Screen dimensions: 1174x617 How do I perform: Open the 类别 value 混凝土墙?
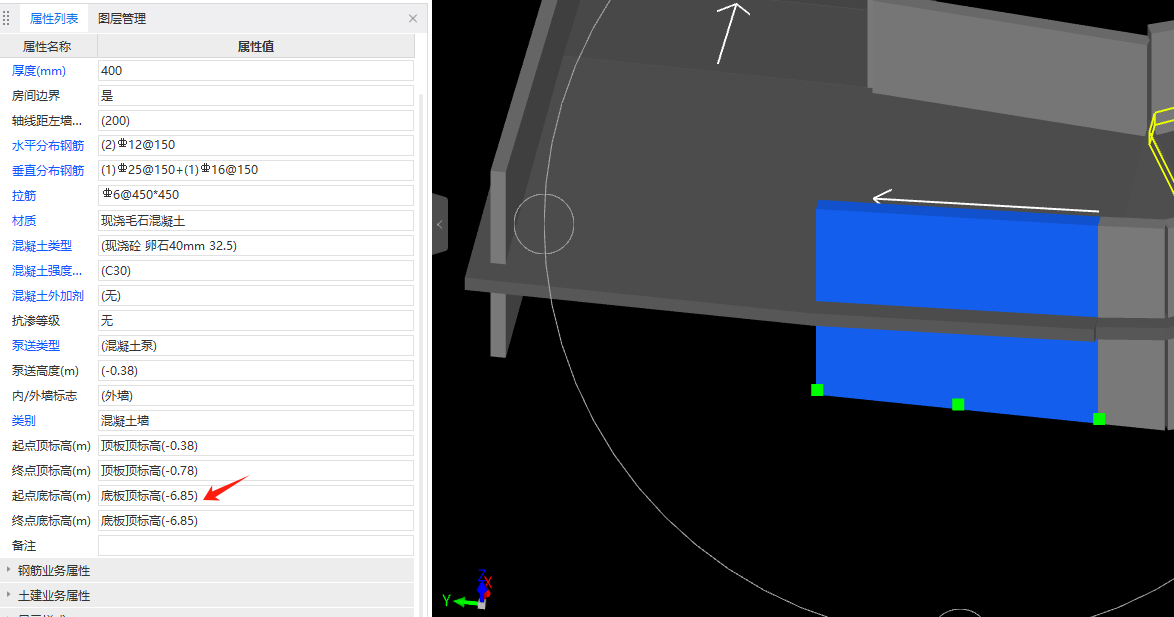point(256,421)
